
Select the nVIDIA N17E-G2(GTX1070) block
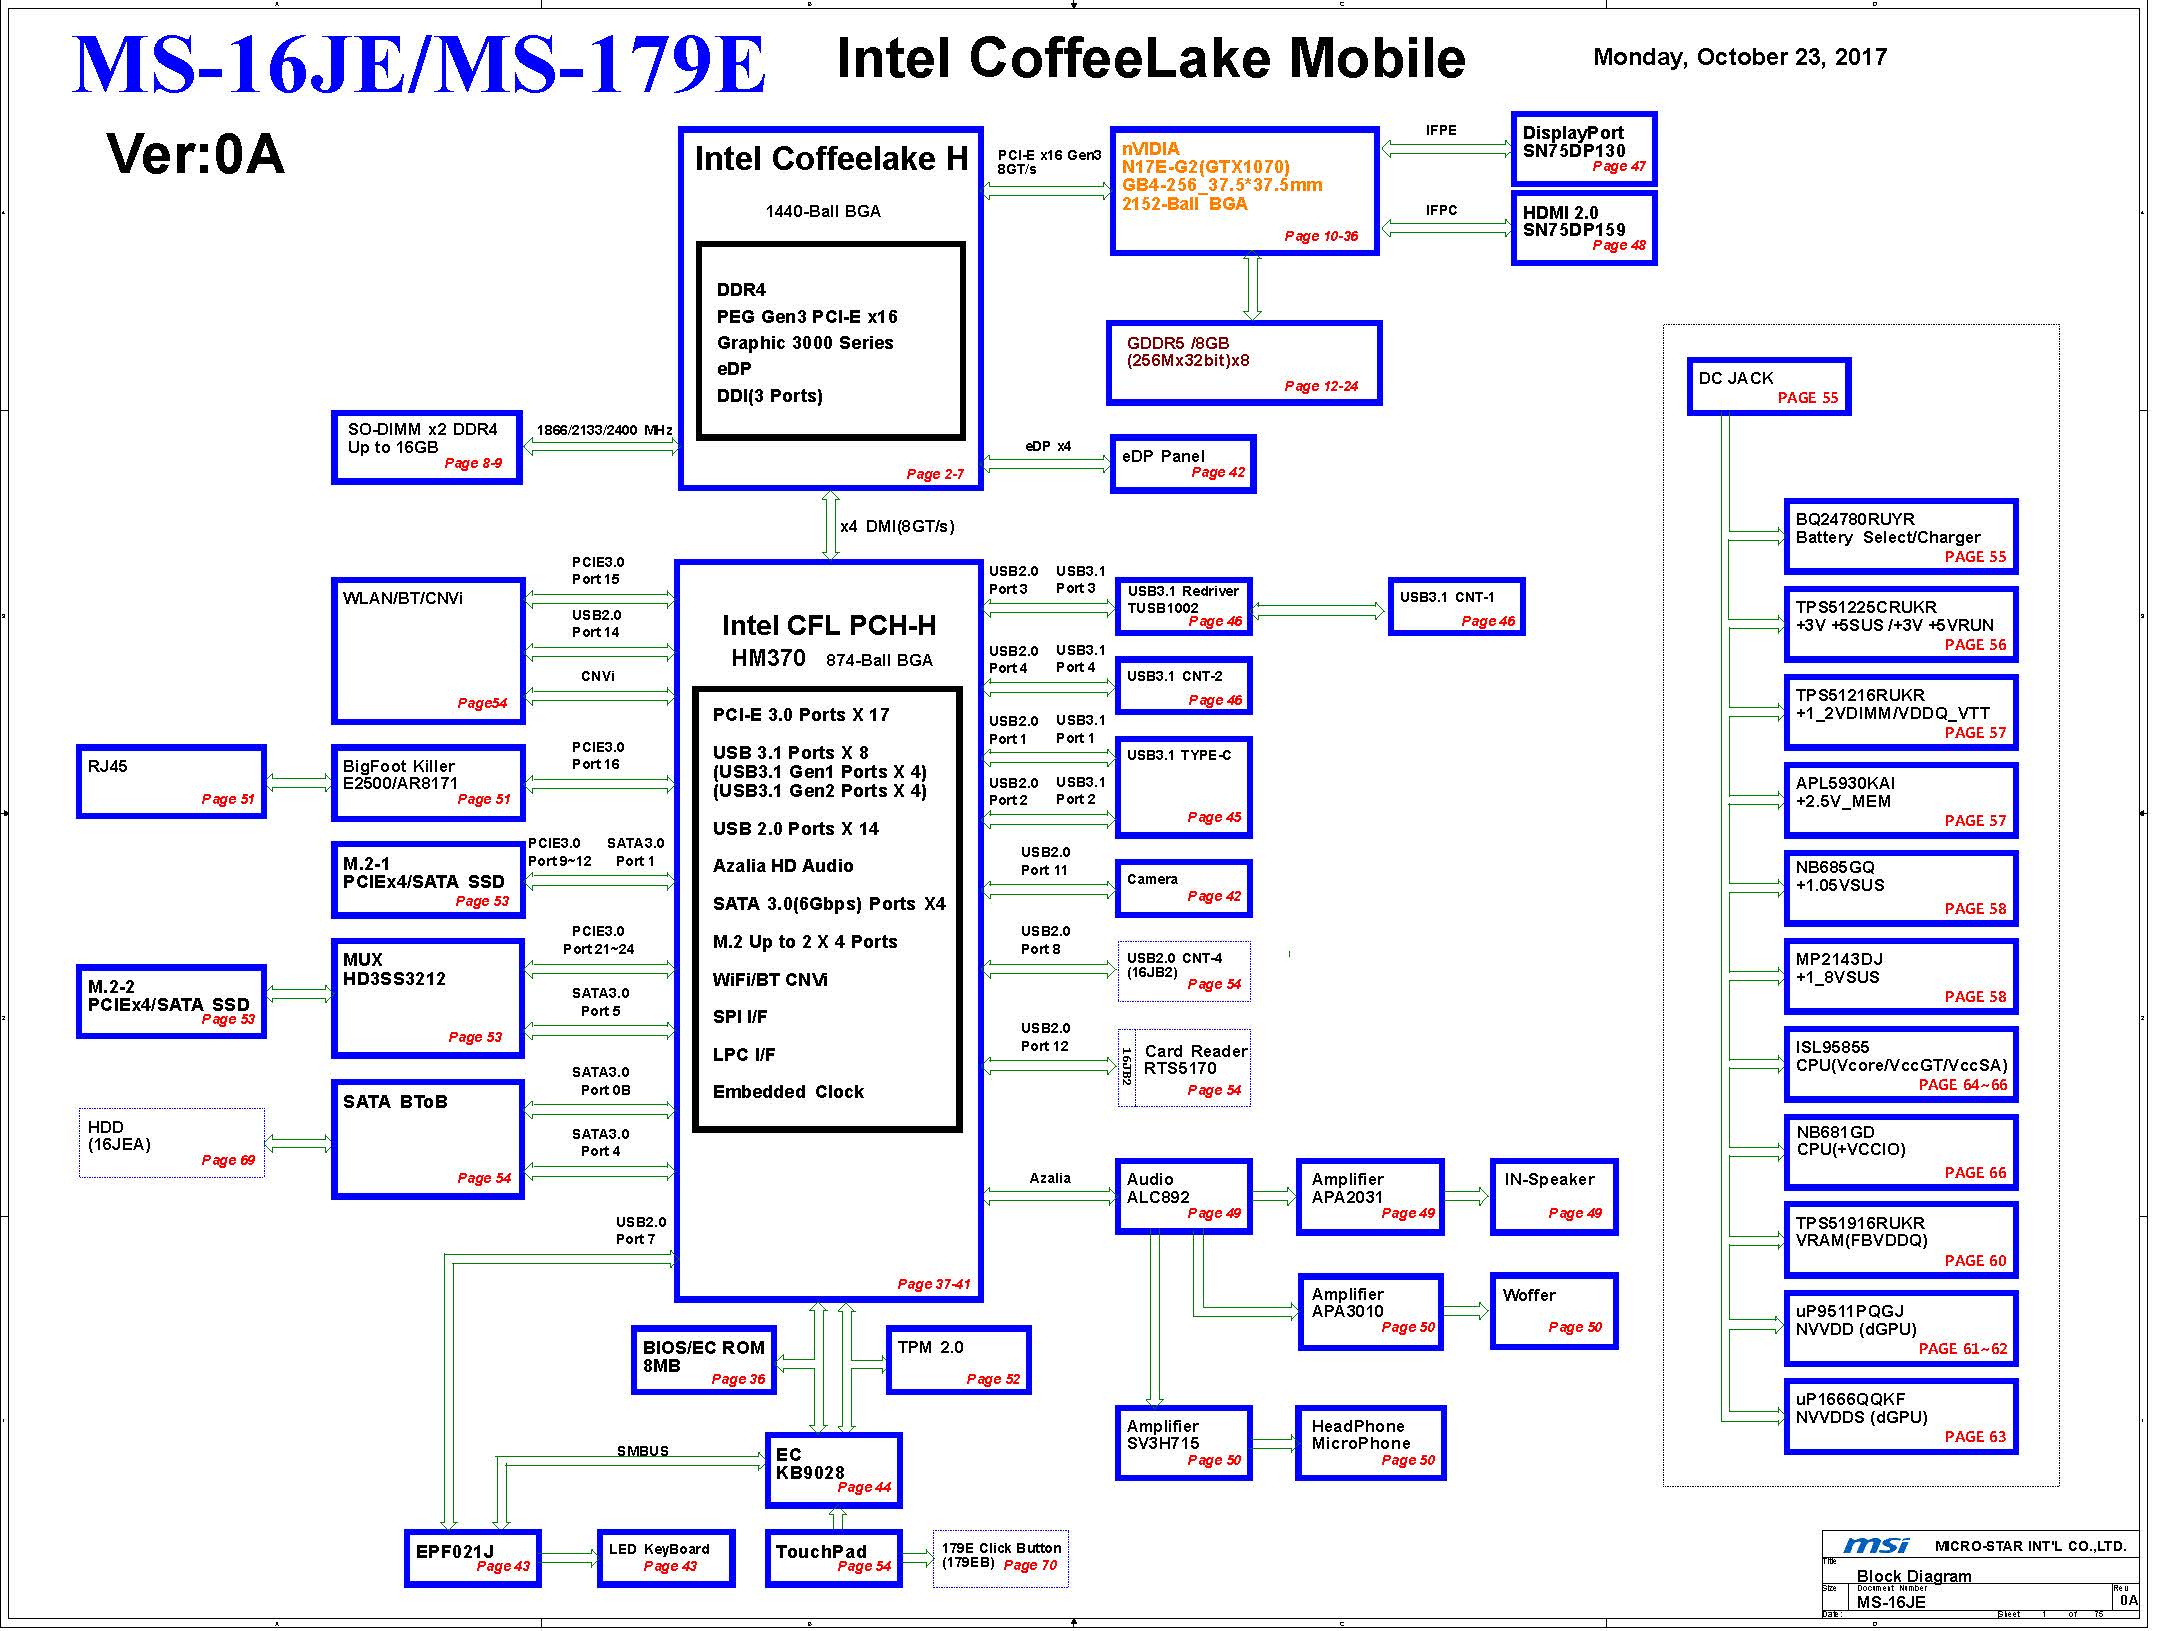pos(1245,191)
